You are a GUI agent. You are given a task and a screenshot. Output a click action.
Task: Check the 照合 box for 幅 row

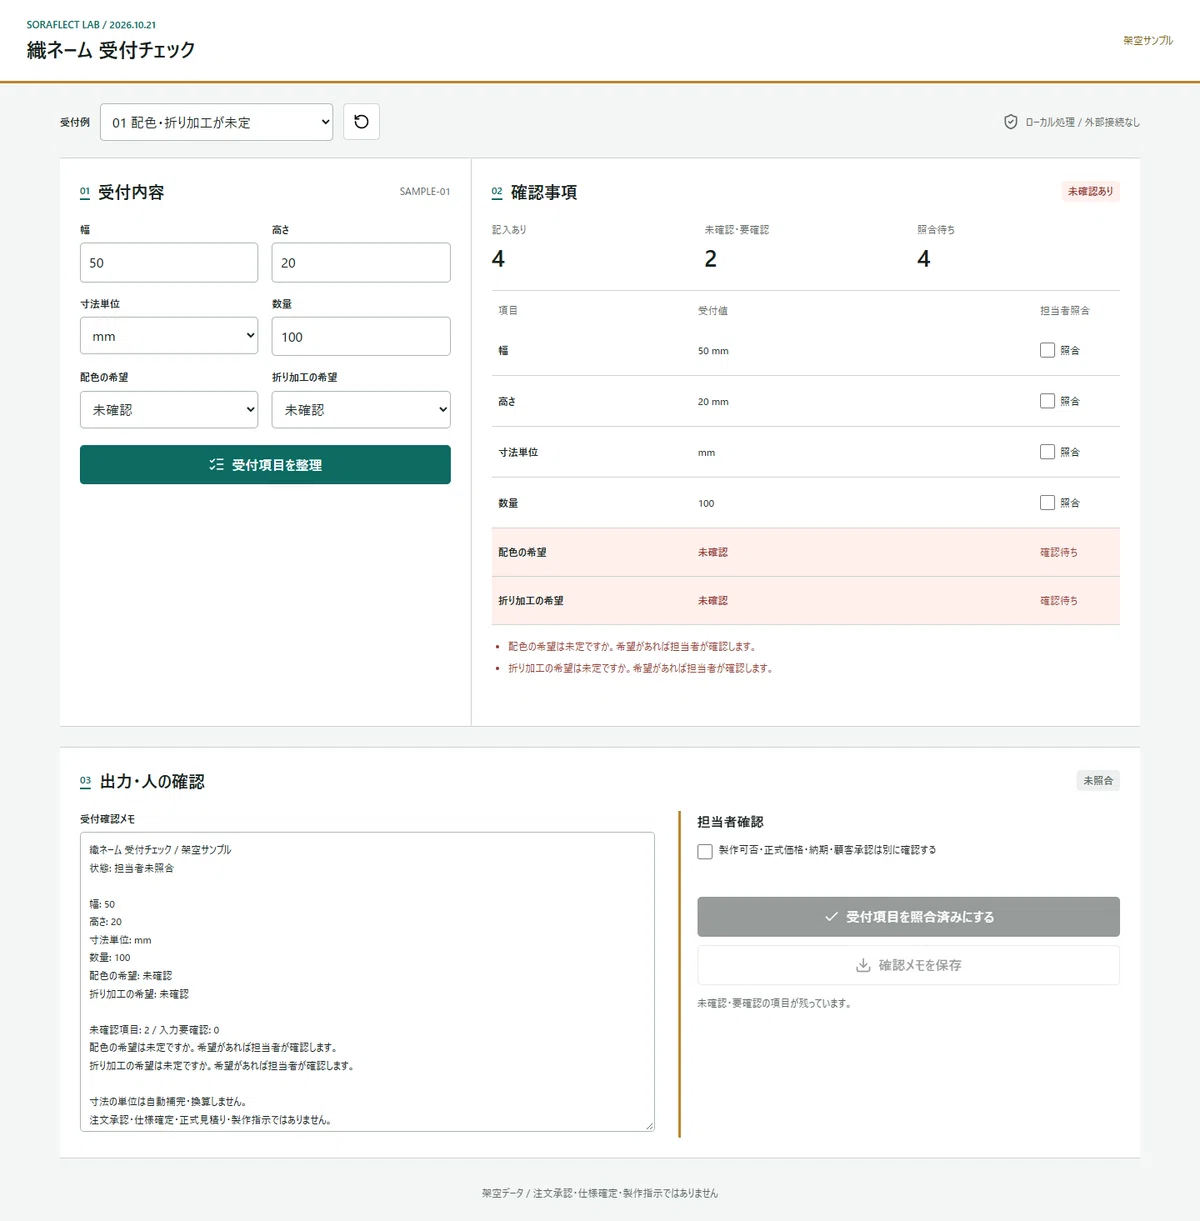click(x=1047, y=350)
